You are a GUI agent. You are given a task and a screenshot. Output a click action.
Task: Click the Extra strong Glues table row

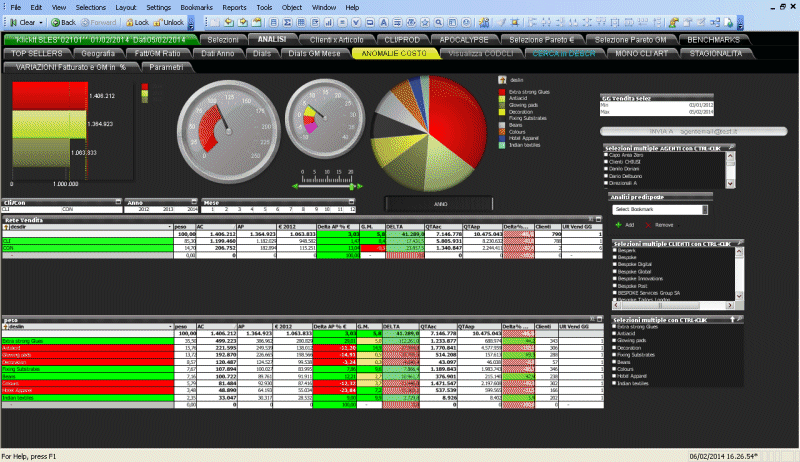coord(302,341)
